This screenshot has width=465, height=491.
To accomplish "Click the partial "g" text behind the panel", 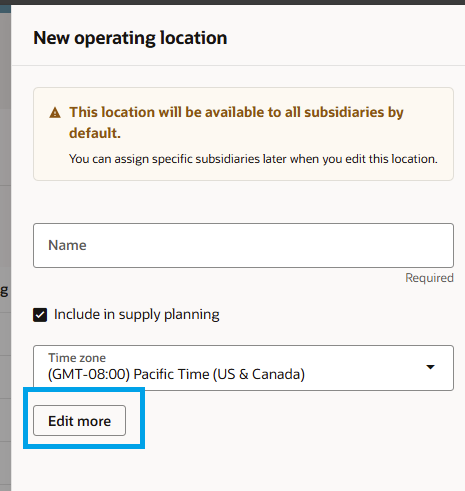I will (x=4, y=291).
